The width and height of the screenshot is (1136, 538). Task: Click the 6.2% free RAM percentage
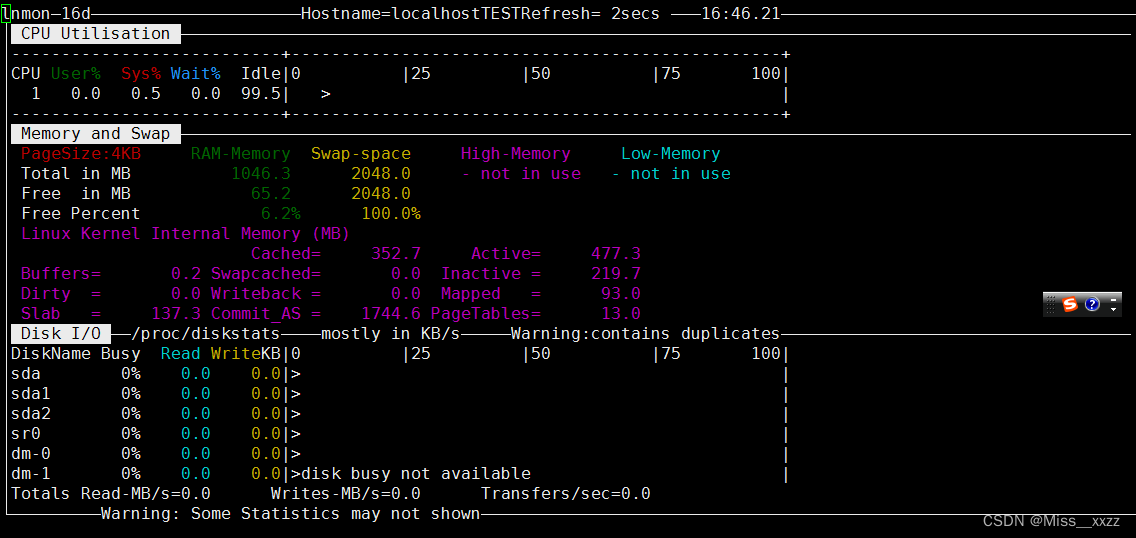[x=280, y=214]
